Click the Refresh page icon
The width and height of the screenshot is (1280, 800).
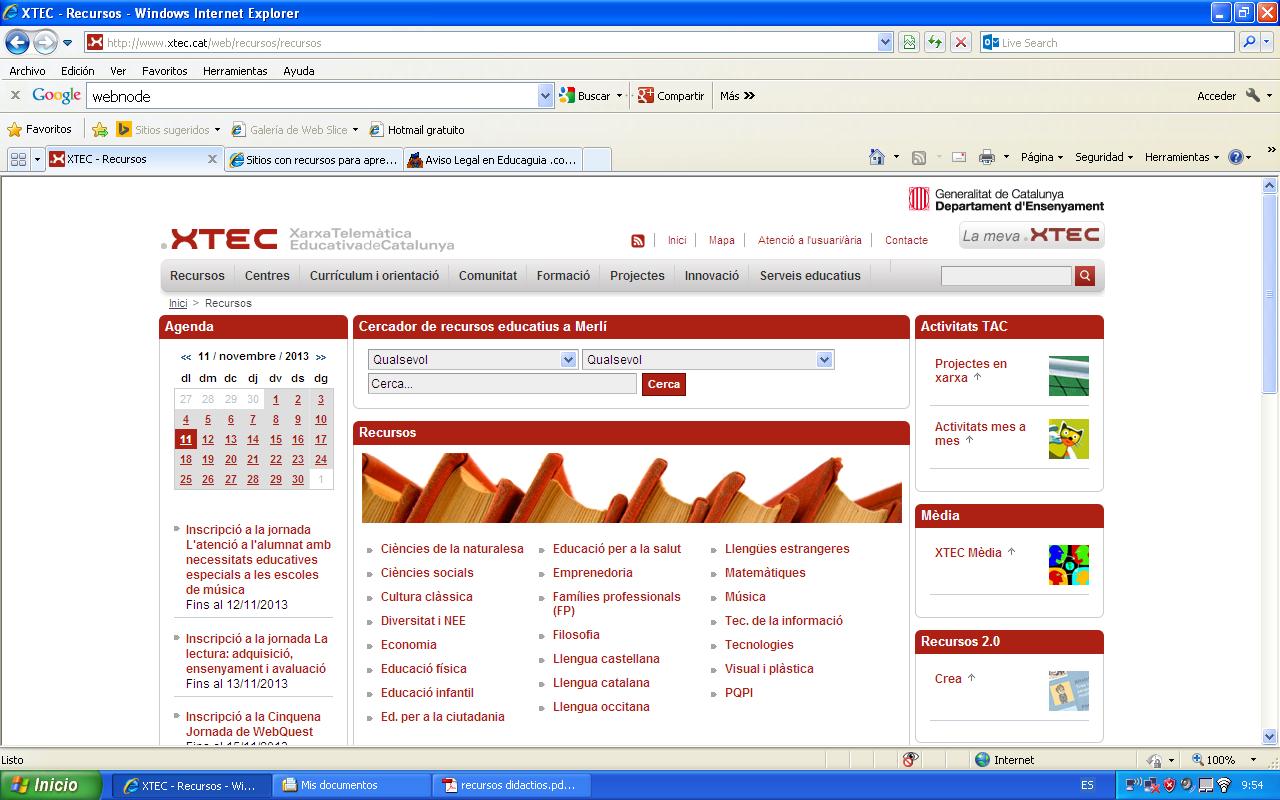click(x=935, y=43)
